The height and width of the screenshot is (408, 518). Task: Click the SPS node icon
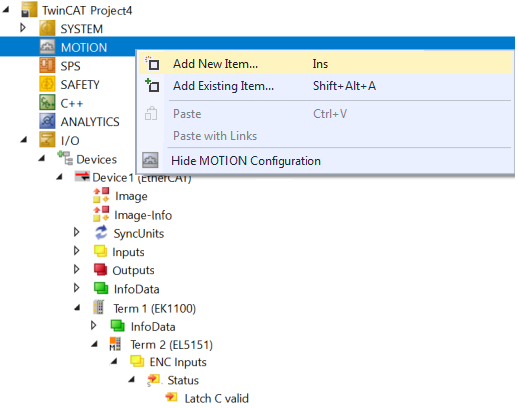point(47,65)
